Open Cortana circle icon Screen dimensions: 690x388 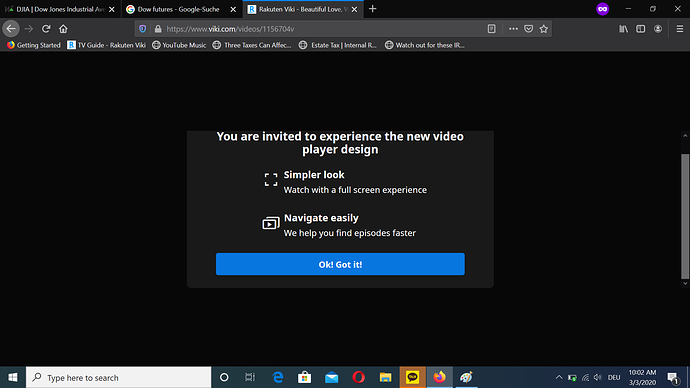point(224,377)
